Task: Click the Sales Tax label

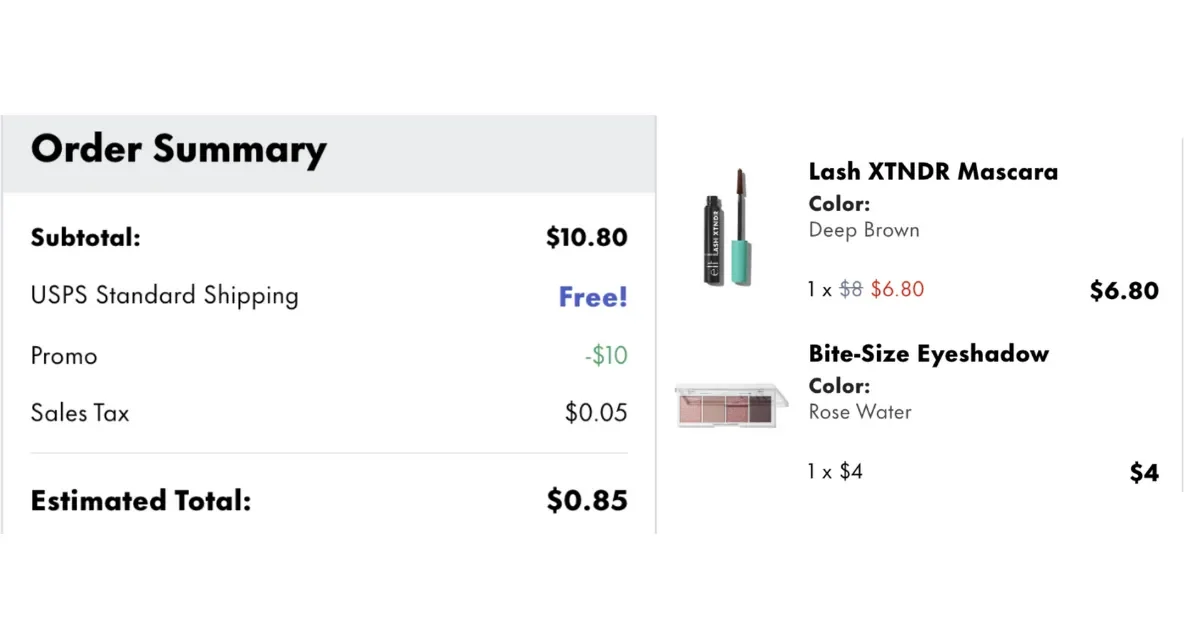Action: click(80, 413)
